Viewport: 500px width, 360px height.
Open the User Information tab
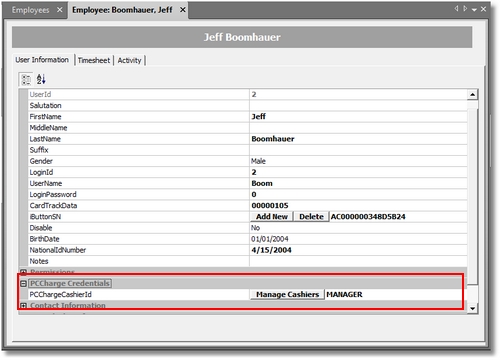click(42, 60)
